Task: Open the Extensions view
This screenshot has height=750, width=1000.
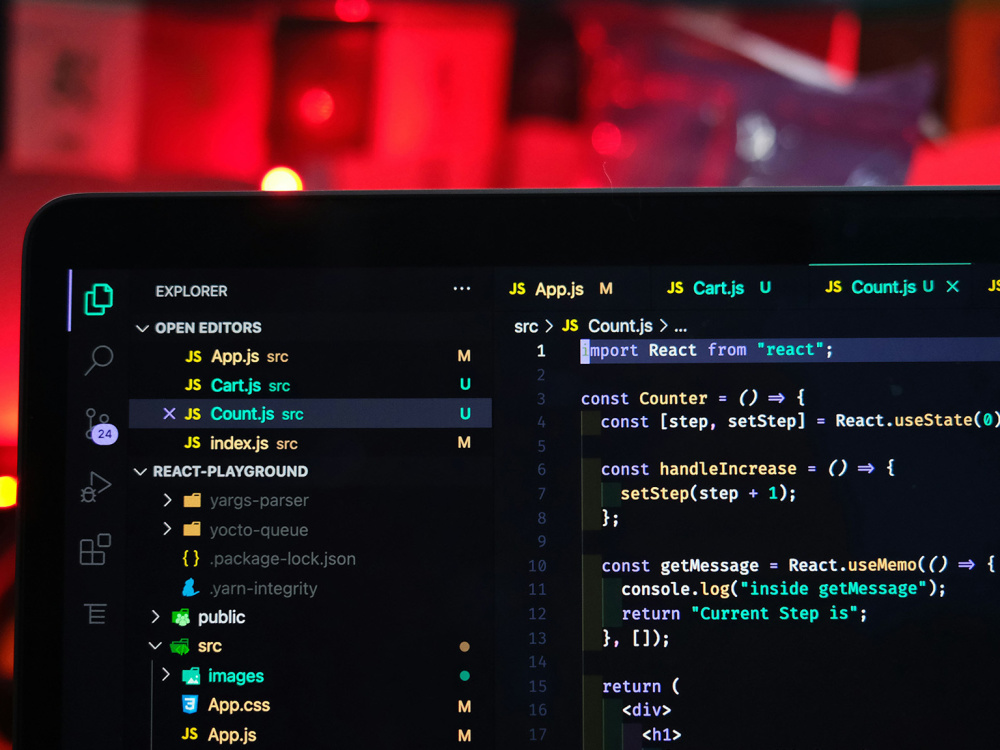Action: point(95,549)
